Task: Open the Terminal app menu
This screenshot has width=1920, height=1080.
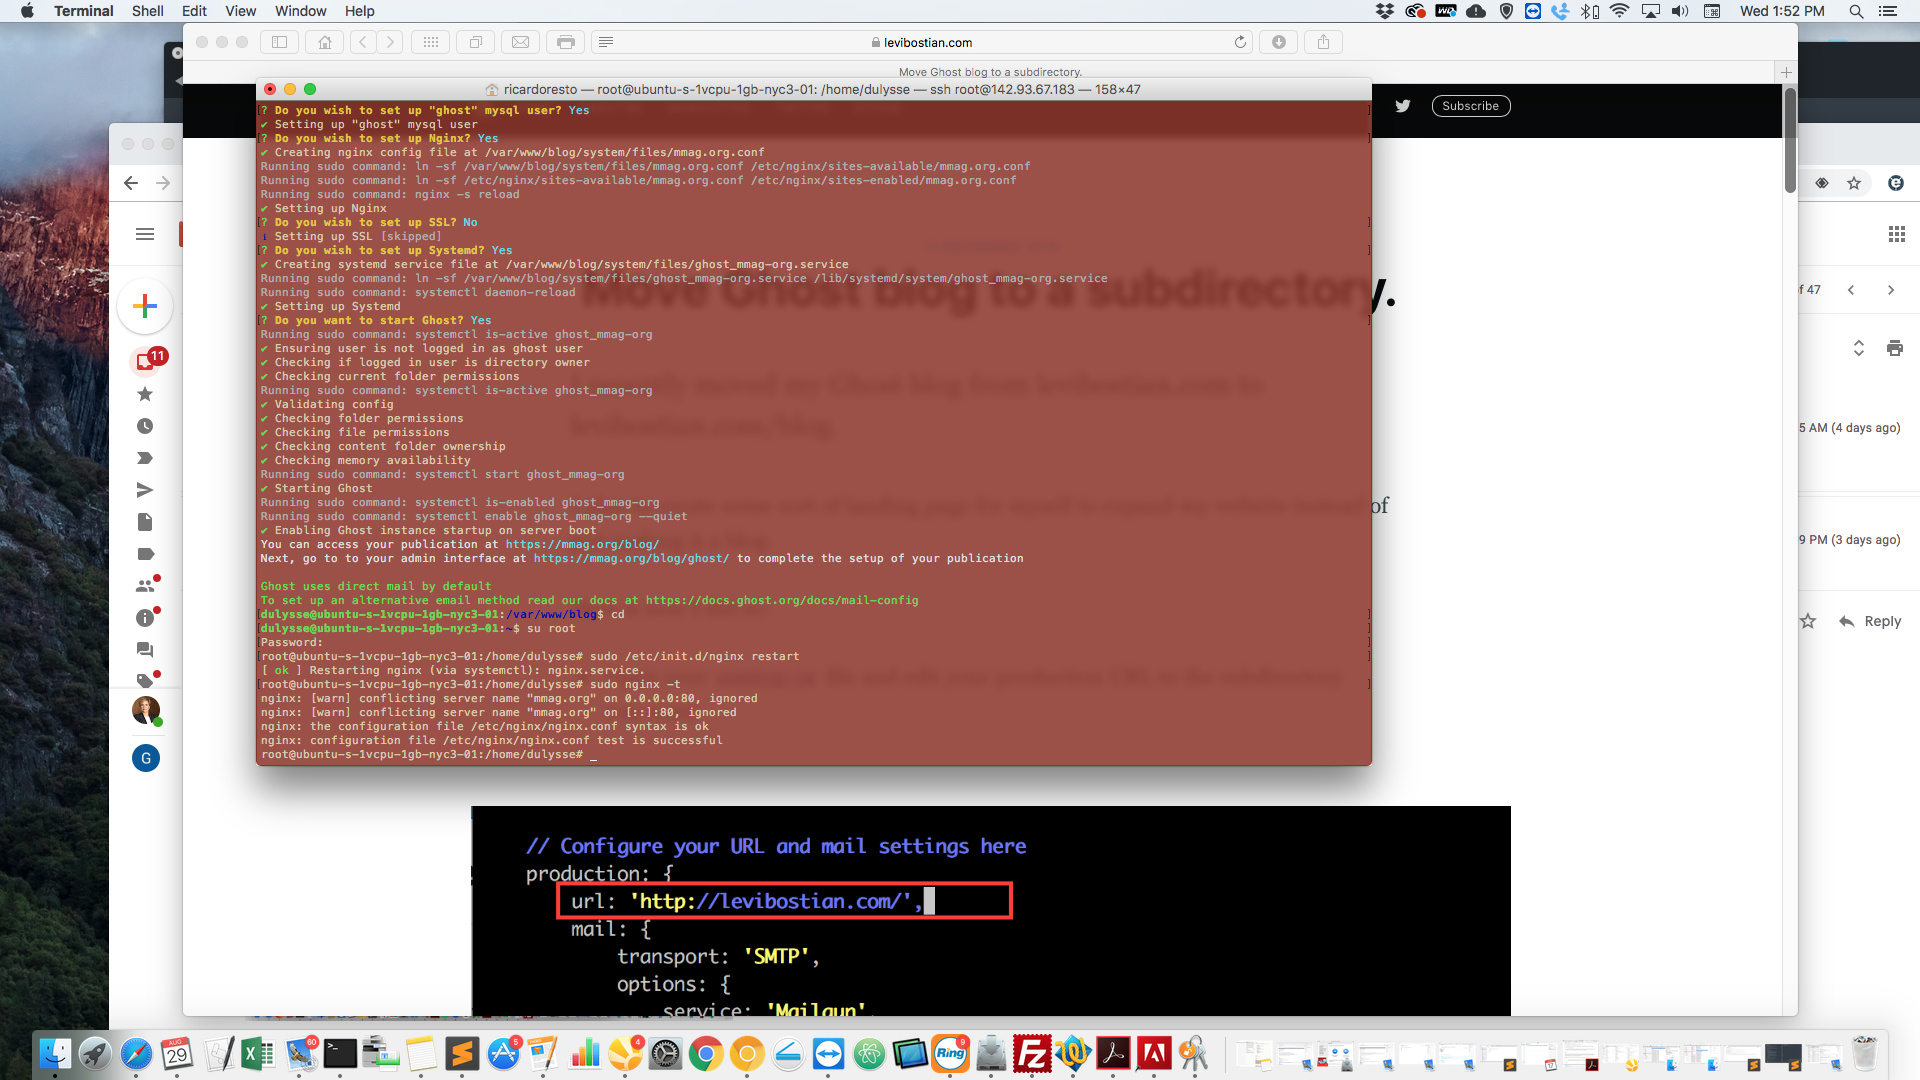Action: pos(83,11)
